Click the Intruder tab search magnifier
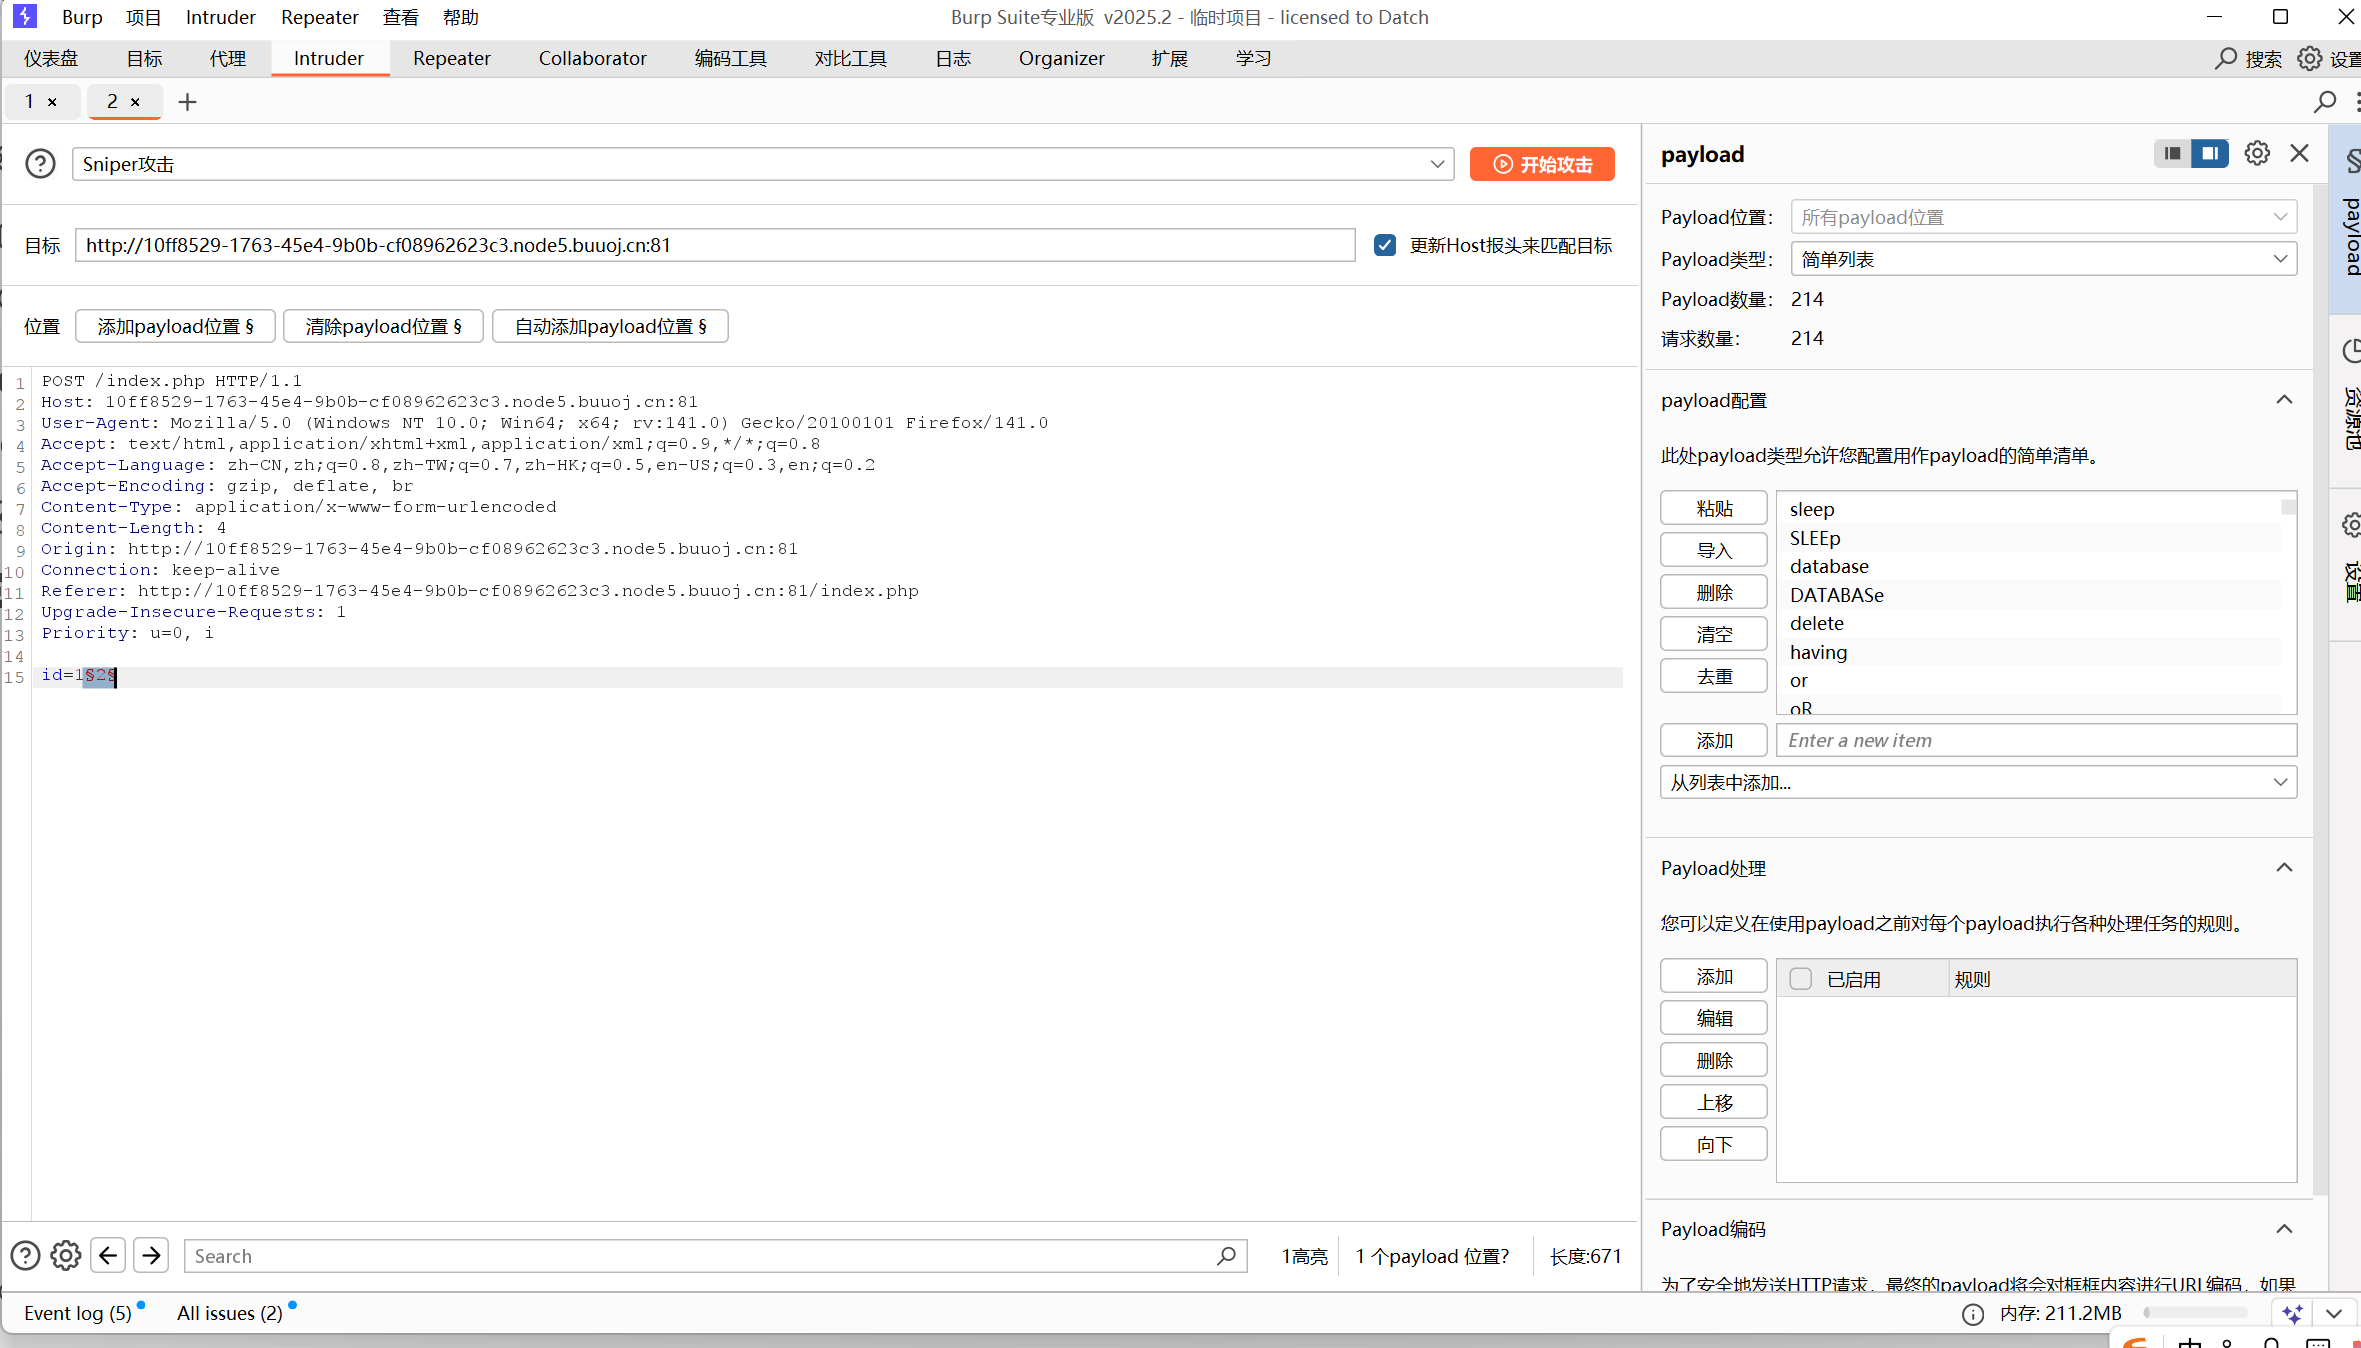The image size is (2361, 1348). pyautogui.click(x=2325, y=102)
